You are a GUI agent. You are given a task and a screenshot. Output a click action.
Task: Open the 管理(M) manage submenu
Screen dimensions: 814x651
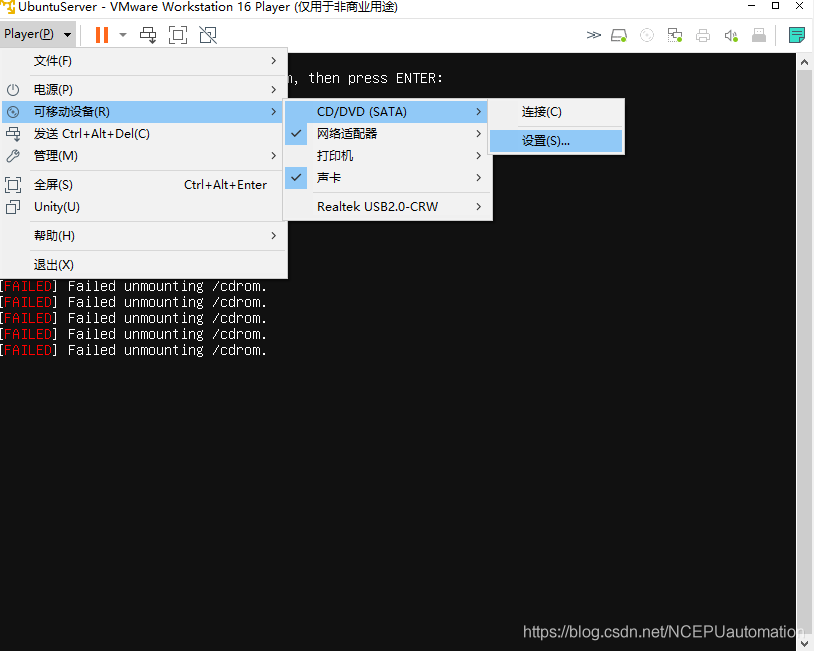click(x=144, y=156)
